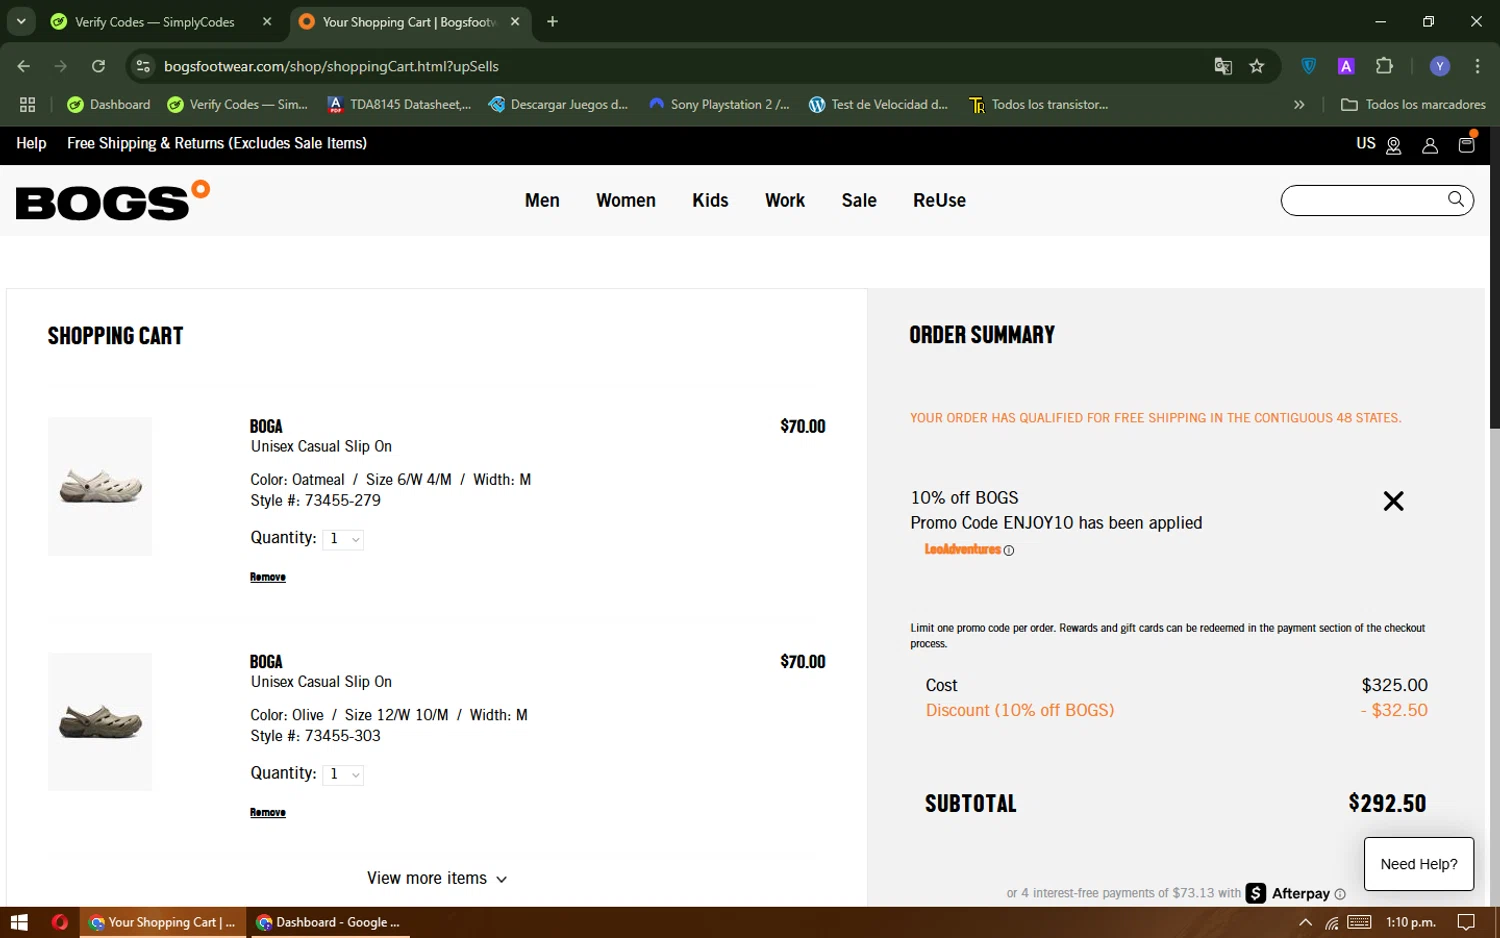
Task: Open the Oatmeal shoe thumbnail
Action: [100, 486]
